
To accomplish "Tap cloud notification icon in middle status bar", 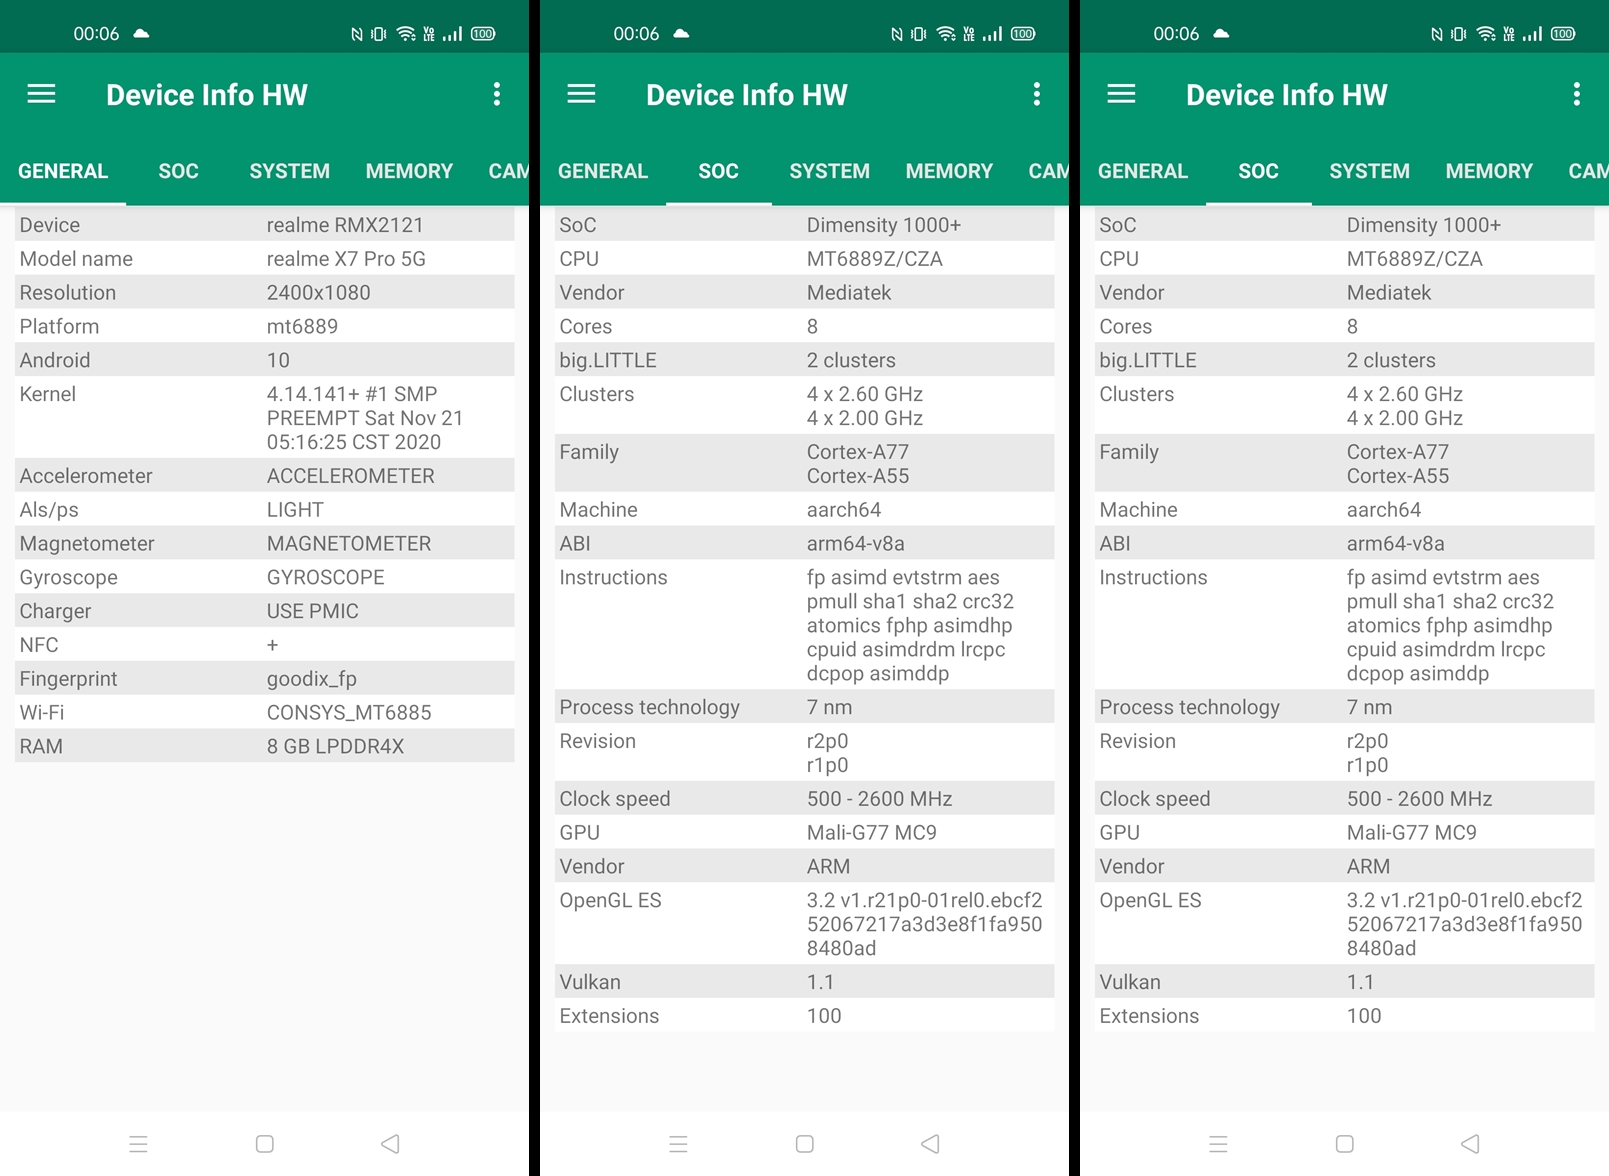I will coord(681,33).
